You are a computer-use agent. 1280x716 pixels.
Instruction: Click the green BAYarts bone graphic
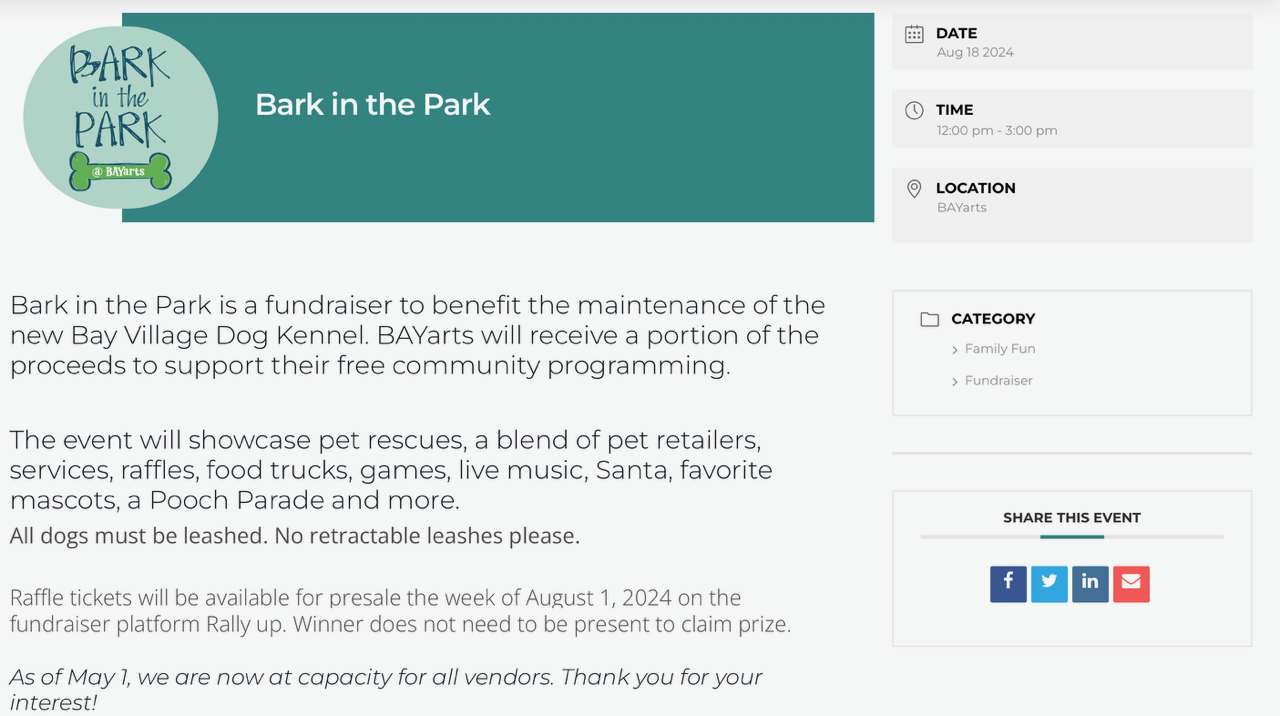pyautogui.click(x=121, y=171)
